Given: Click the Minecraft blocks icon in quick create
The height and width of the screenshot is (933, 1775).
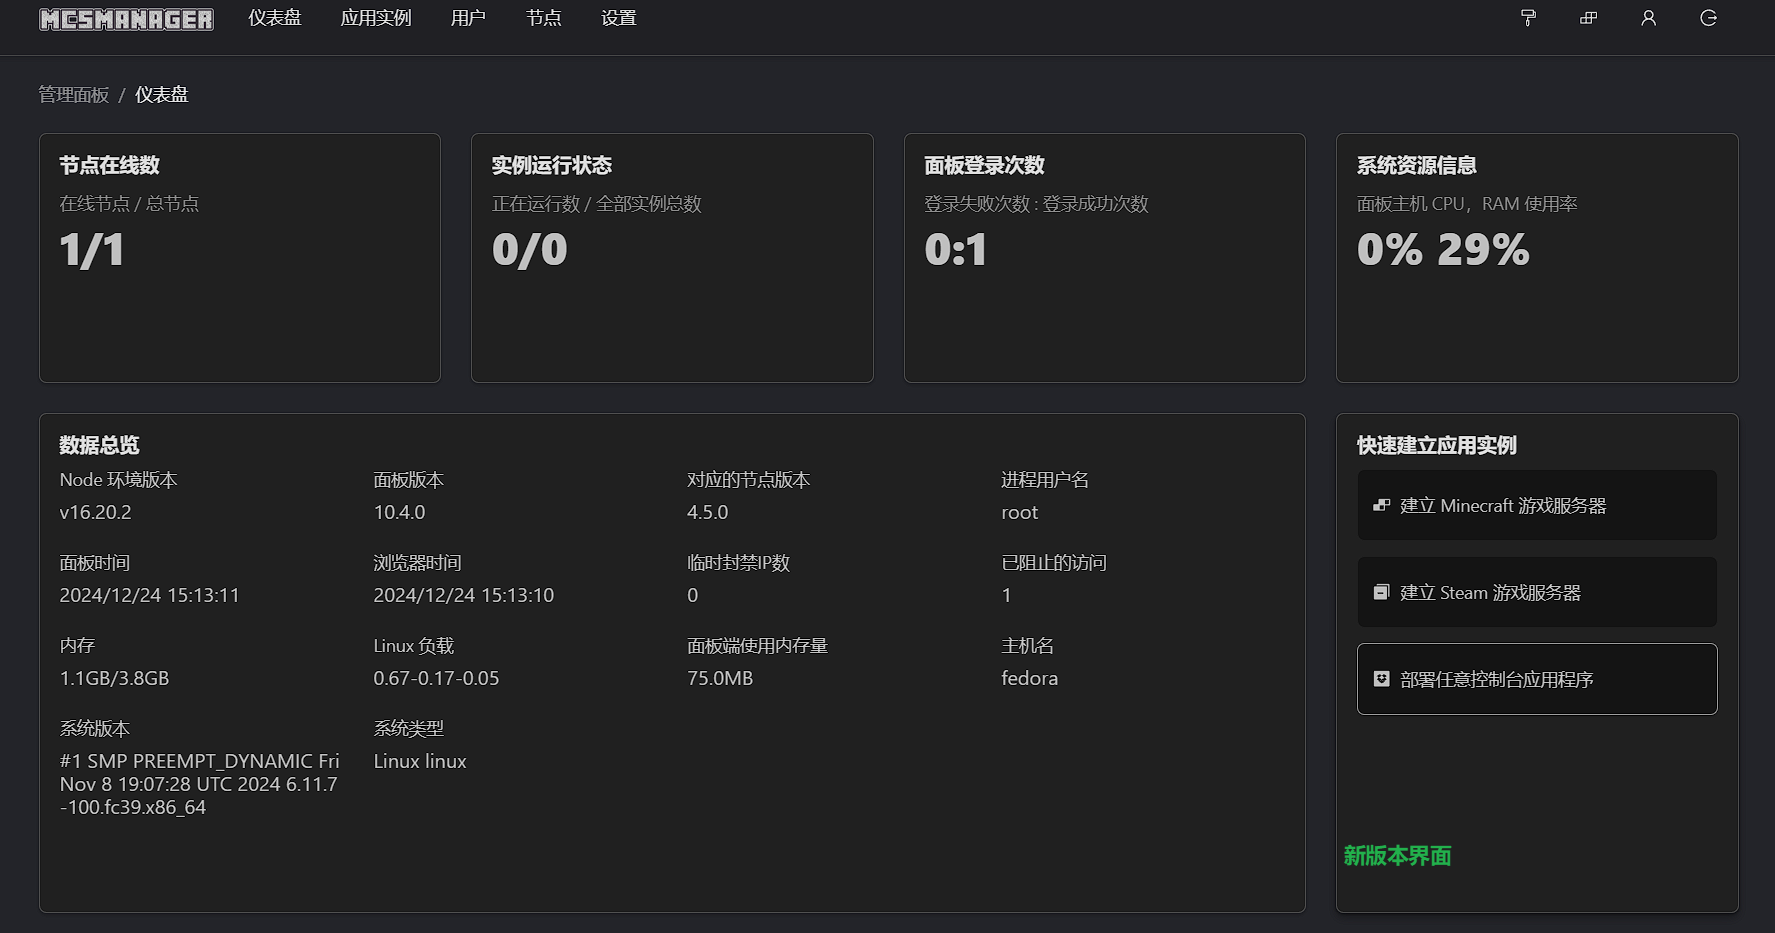Looking at the screenshot, I should click(x=1381, y=506).
